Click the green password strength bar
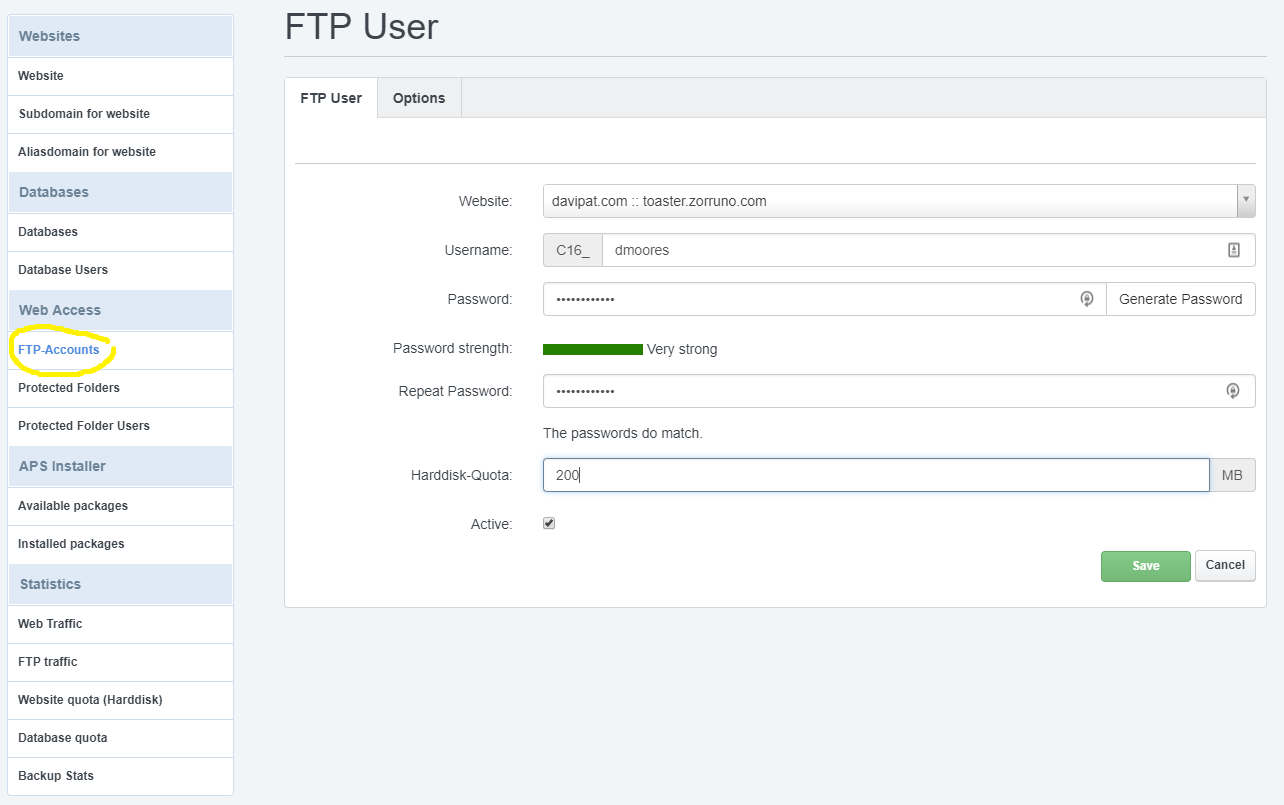The height and width of the screenshot is (805, 1284). pos(593,349)
